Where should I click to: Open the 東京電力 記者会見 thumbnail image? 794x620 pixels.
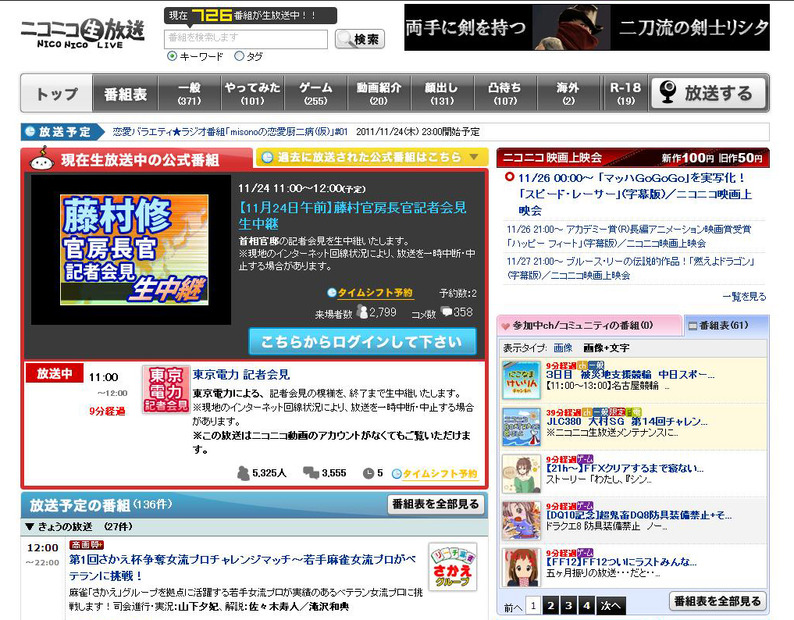pyautogui.click(x=166, y=389)
